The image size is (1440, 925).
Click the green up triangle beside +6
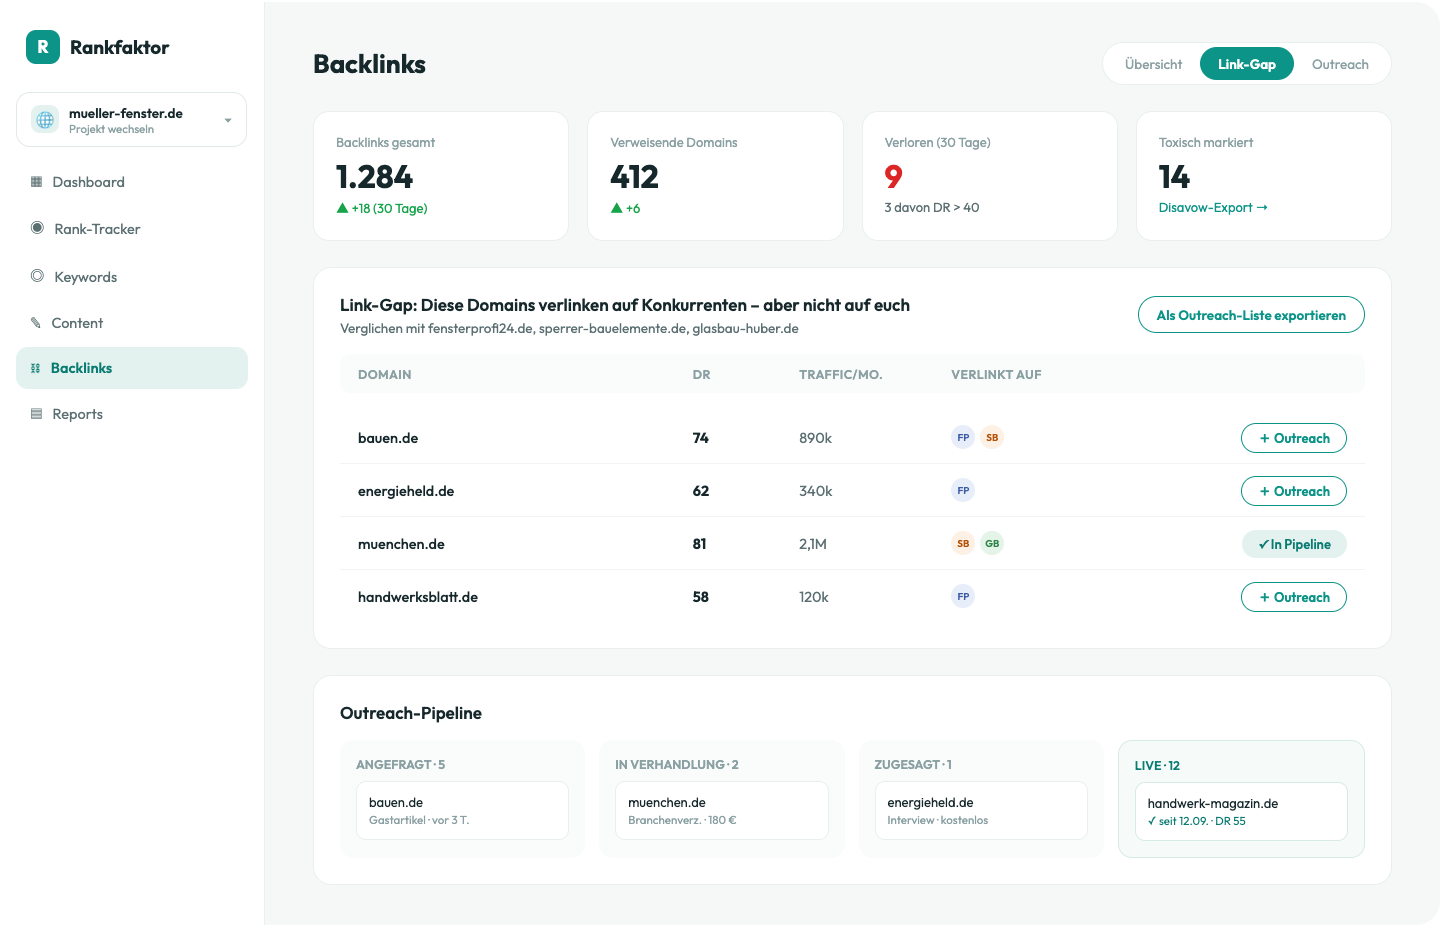point(617,208)
